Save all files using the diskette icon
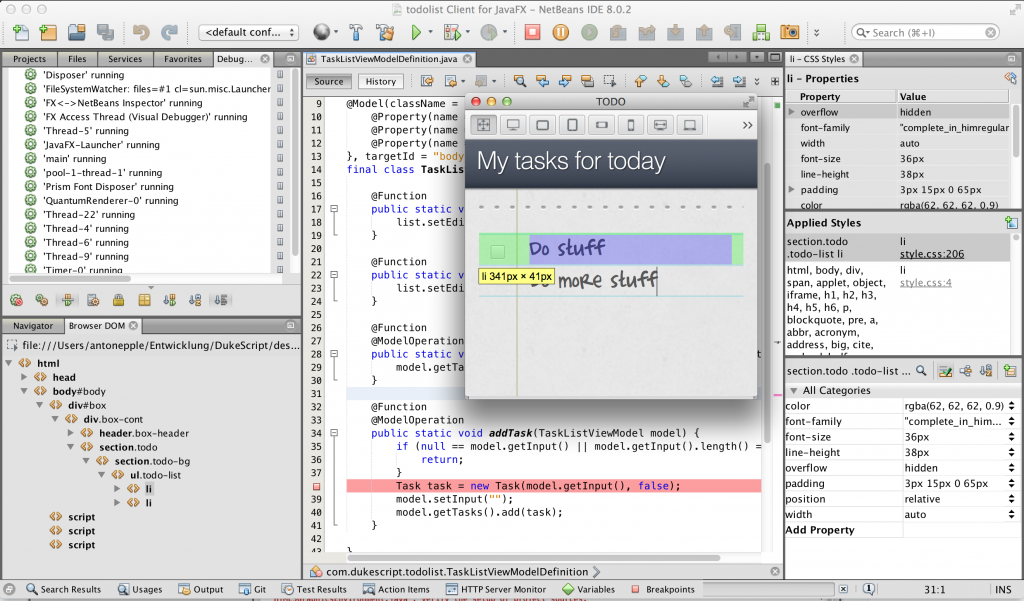 [105, 32]
